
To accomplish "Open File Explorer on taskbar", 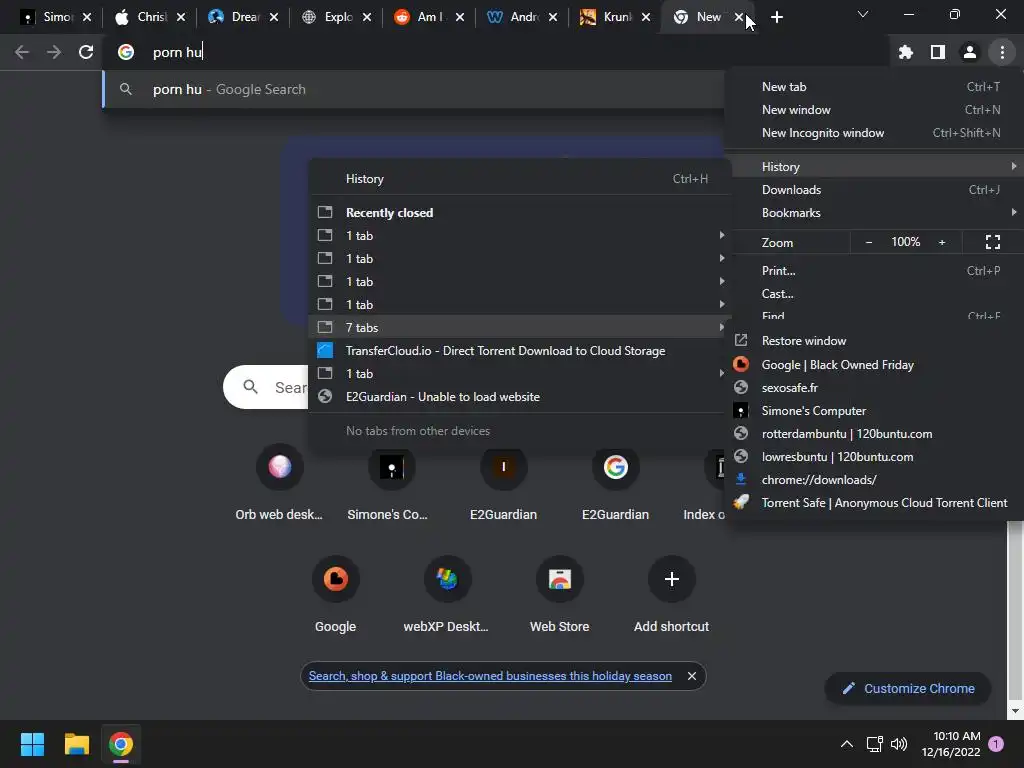I will (76, 744).
